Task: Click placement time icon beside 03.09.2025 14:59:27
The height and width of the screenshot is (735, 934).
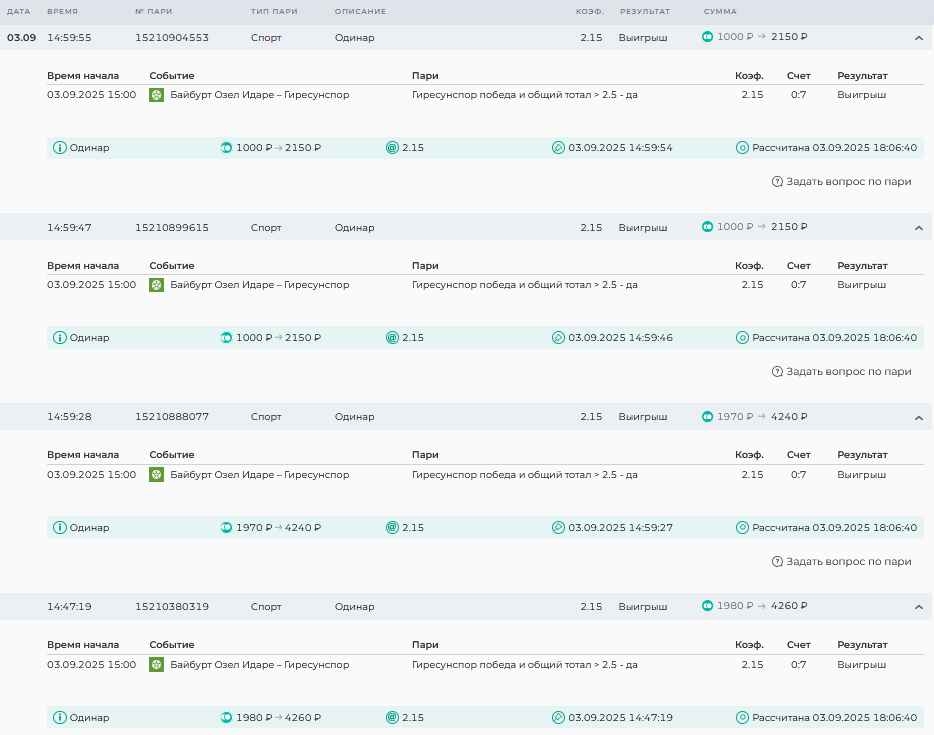Action: [558, 528]
